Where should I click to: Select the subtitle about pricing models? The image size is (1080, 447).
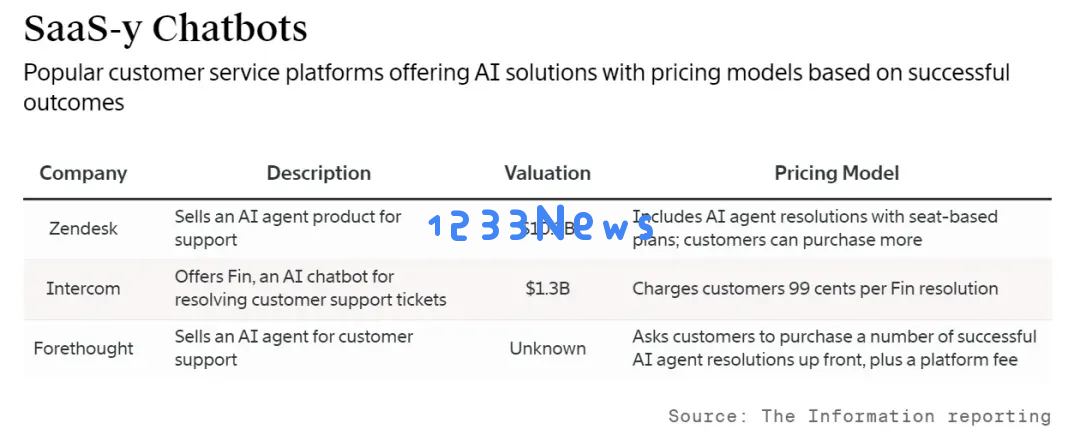[x=517, y=87]
